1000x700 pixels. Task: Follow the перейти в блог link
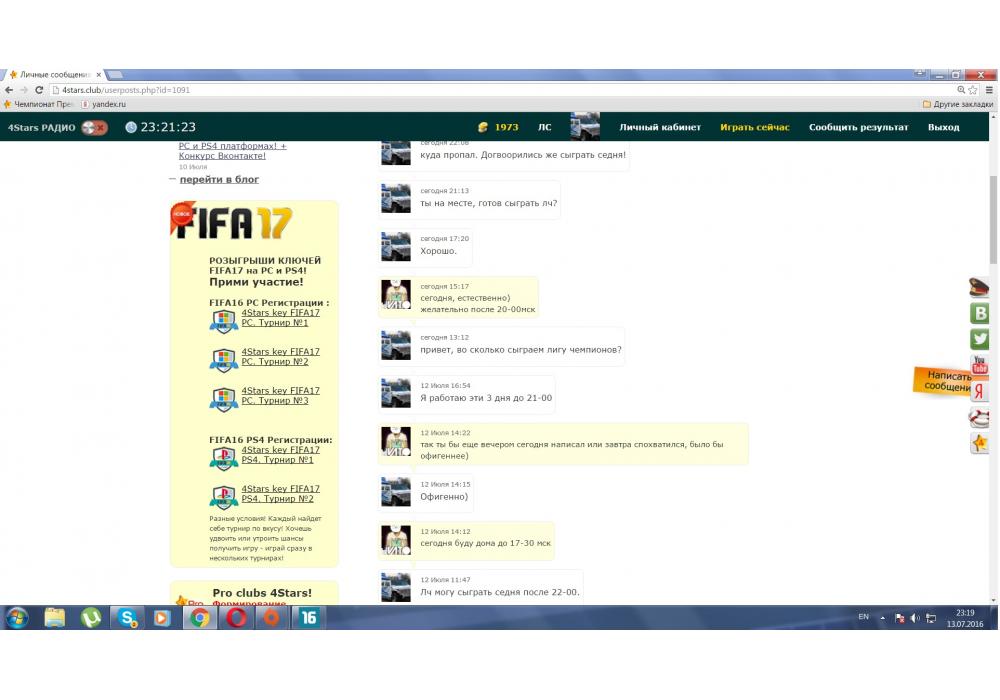(x=219, y=179)
